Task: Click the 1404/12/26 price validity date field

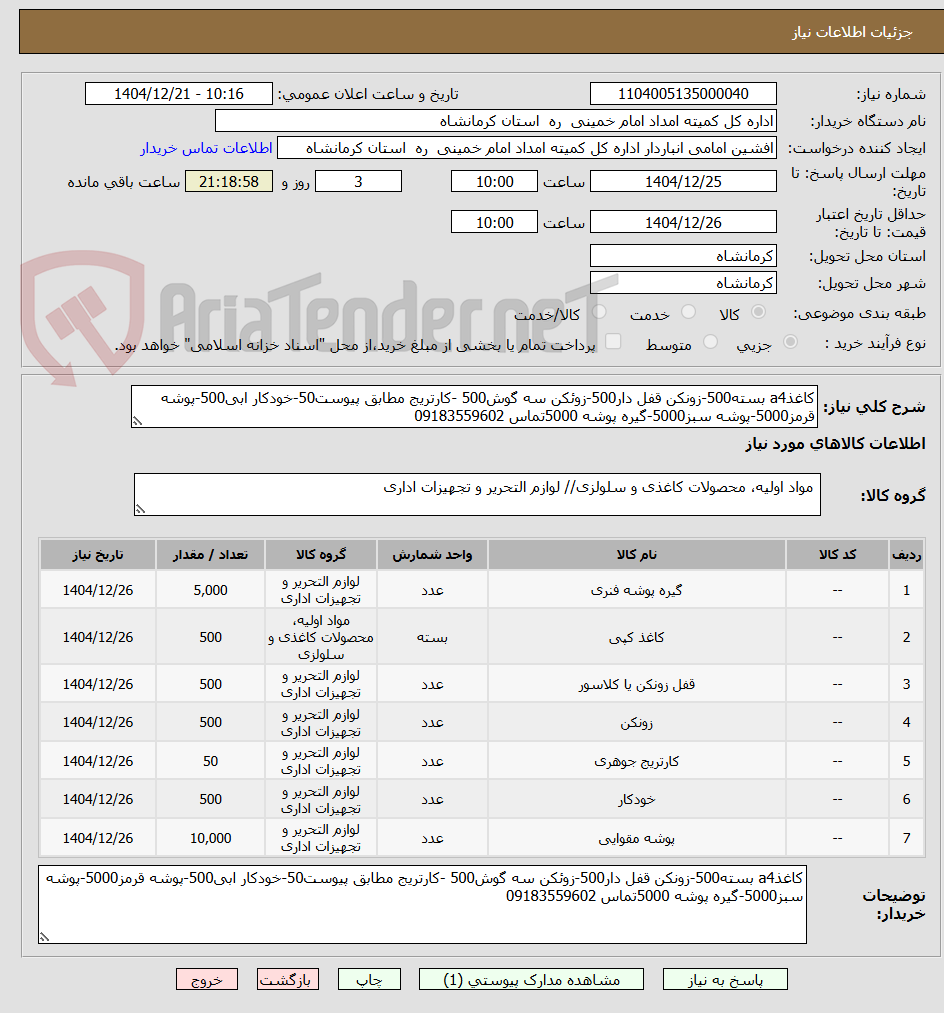Action: point(683,222)
